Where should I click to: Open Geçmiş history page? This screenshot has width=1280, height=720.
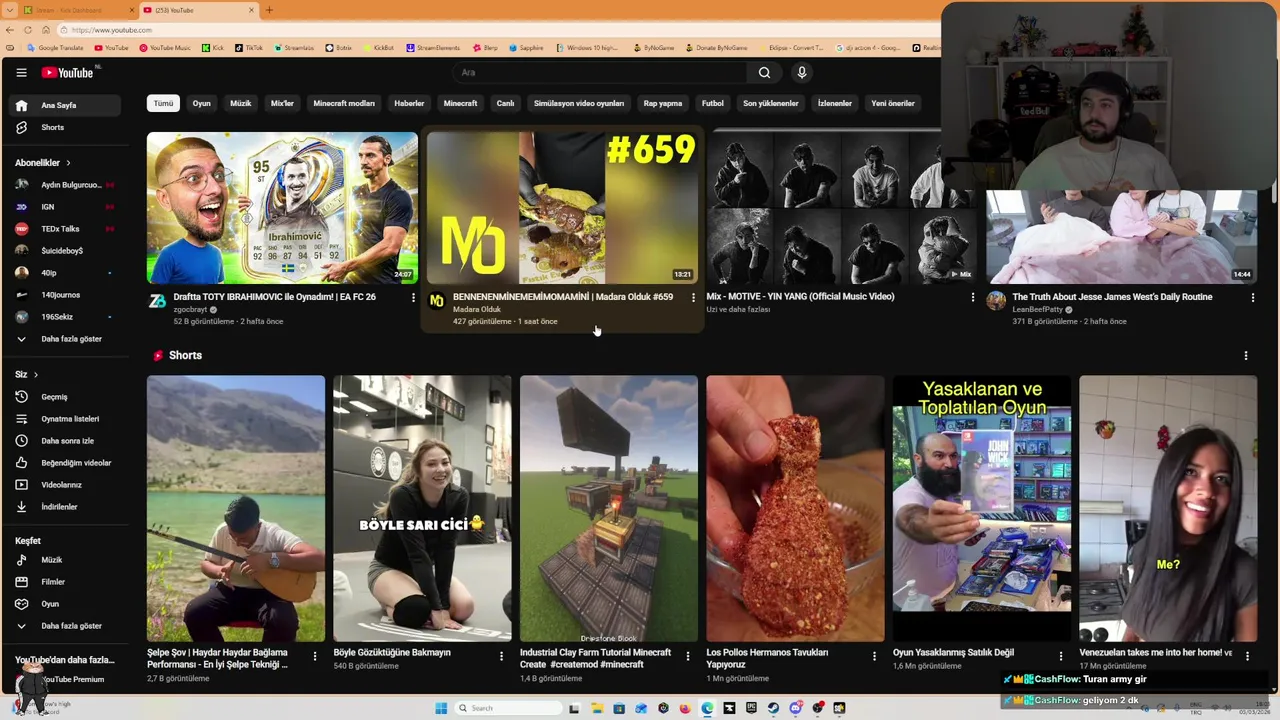click(x=66, y=397)
